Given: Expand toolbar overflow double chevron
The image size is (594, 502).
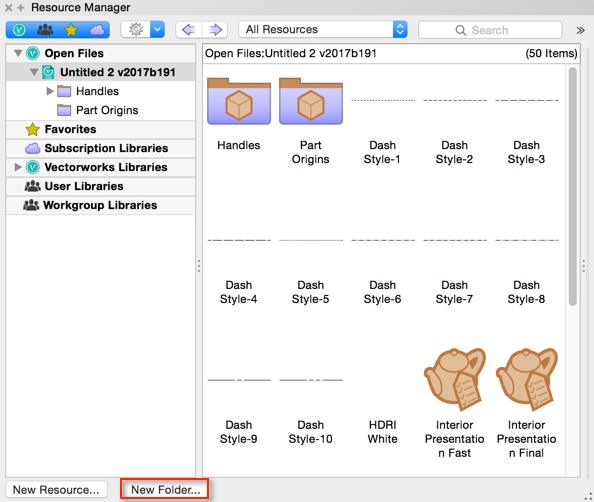Looking at the screenshot, I should coord(580,30).
